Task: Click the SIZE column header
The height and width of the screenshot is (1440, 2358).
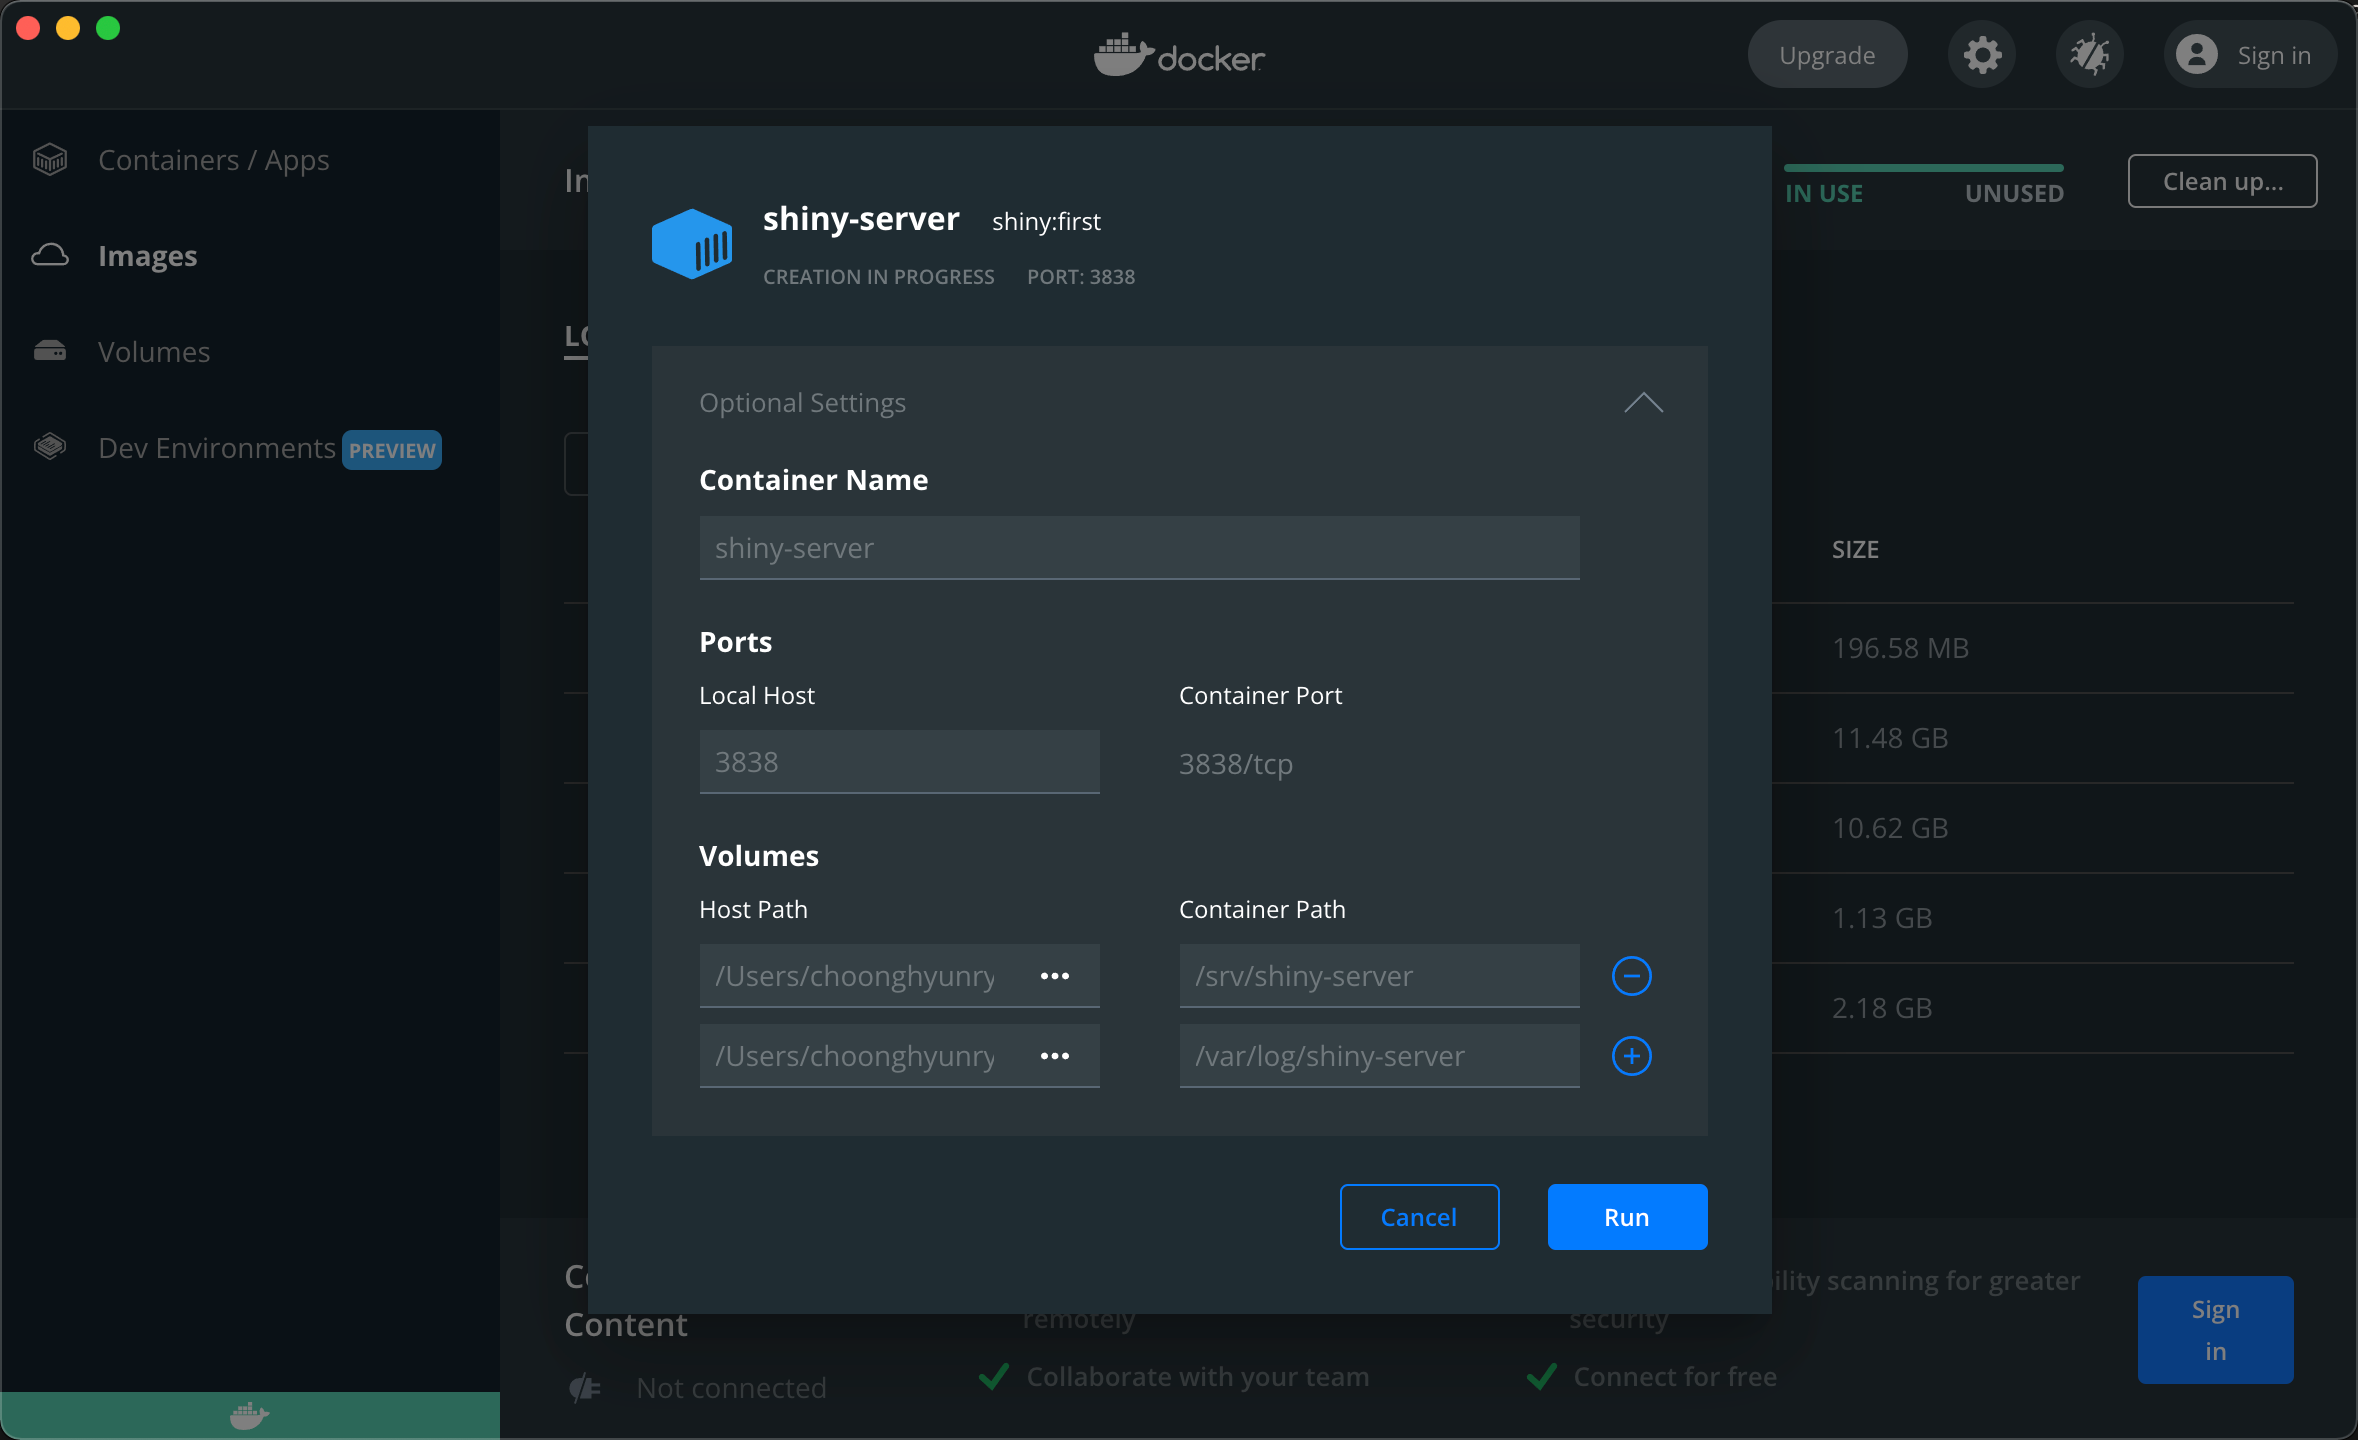Action: [1855, 549]
